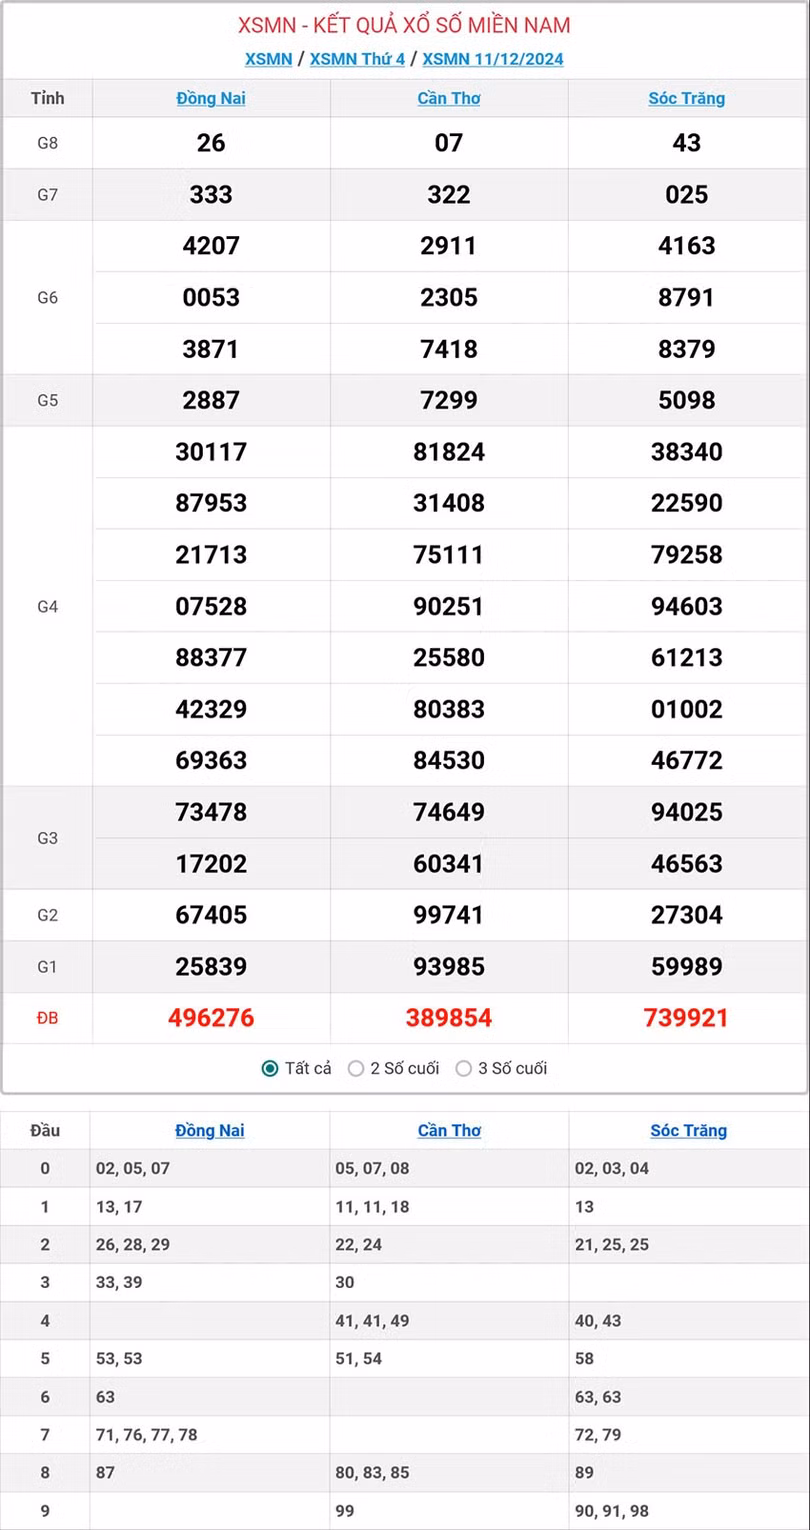Open Đồng Nai link in results table header
This screenshot has height=1530, width=810.
click(211, 98)
